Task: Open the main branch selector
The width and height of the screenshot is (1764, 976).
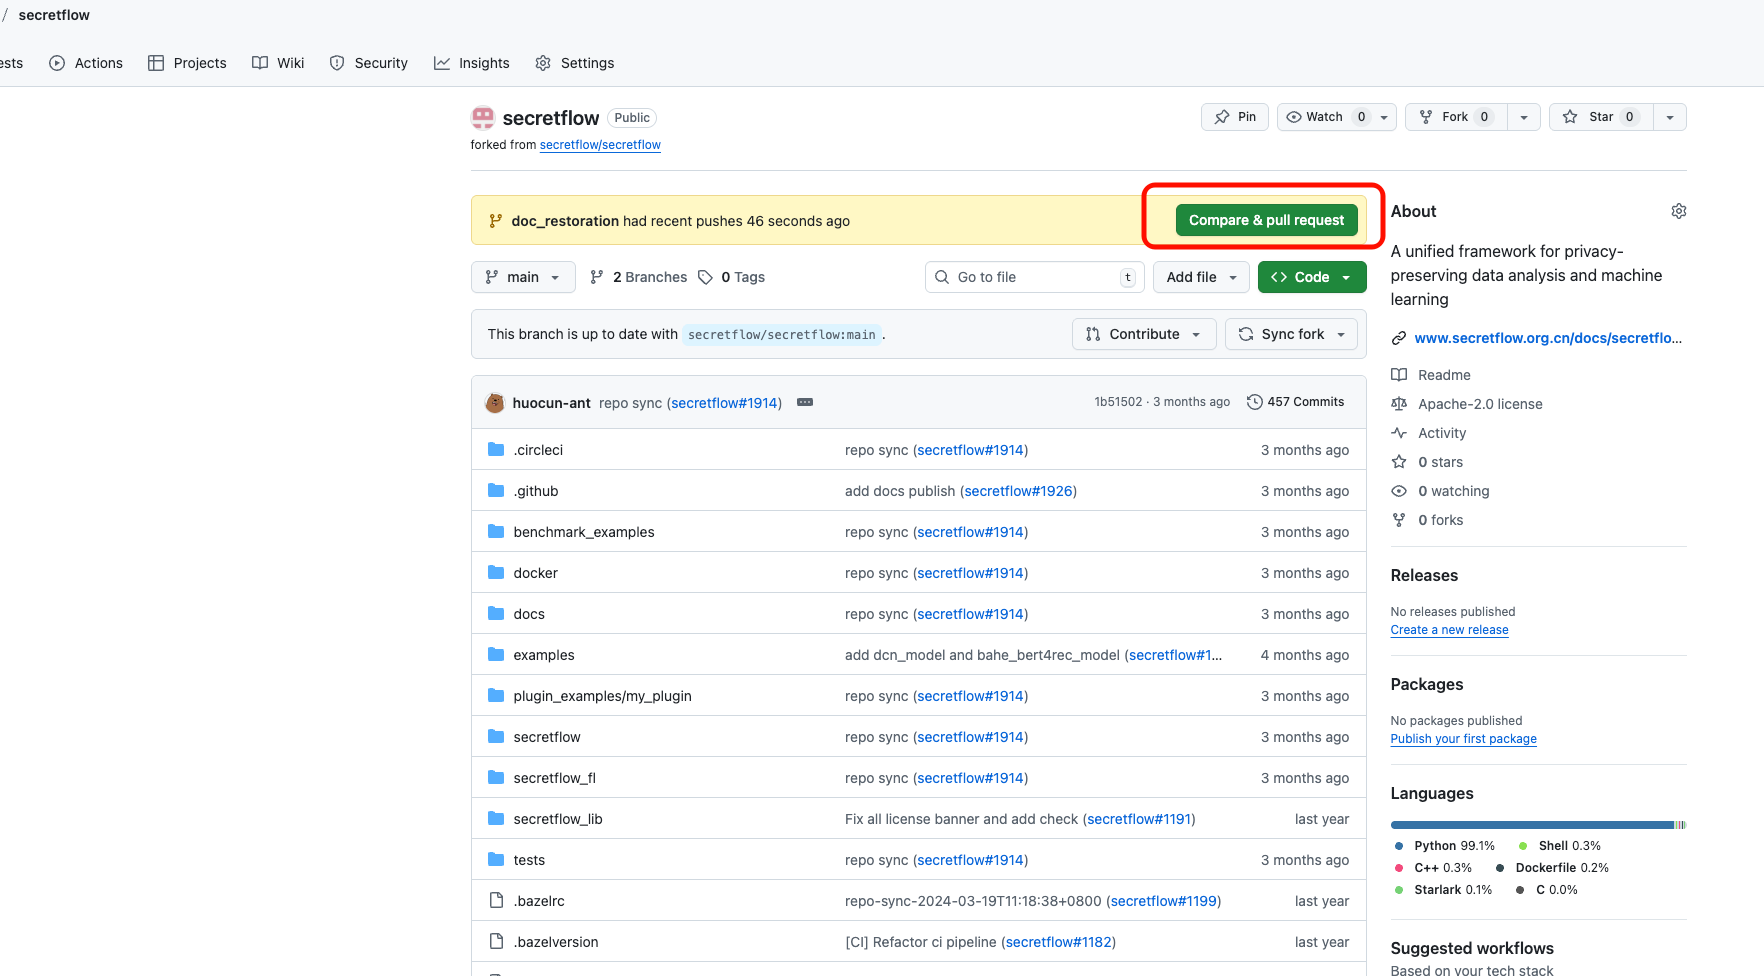Action: point(523,277)
